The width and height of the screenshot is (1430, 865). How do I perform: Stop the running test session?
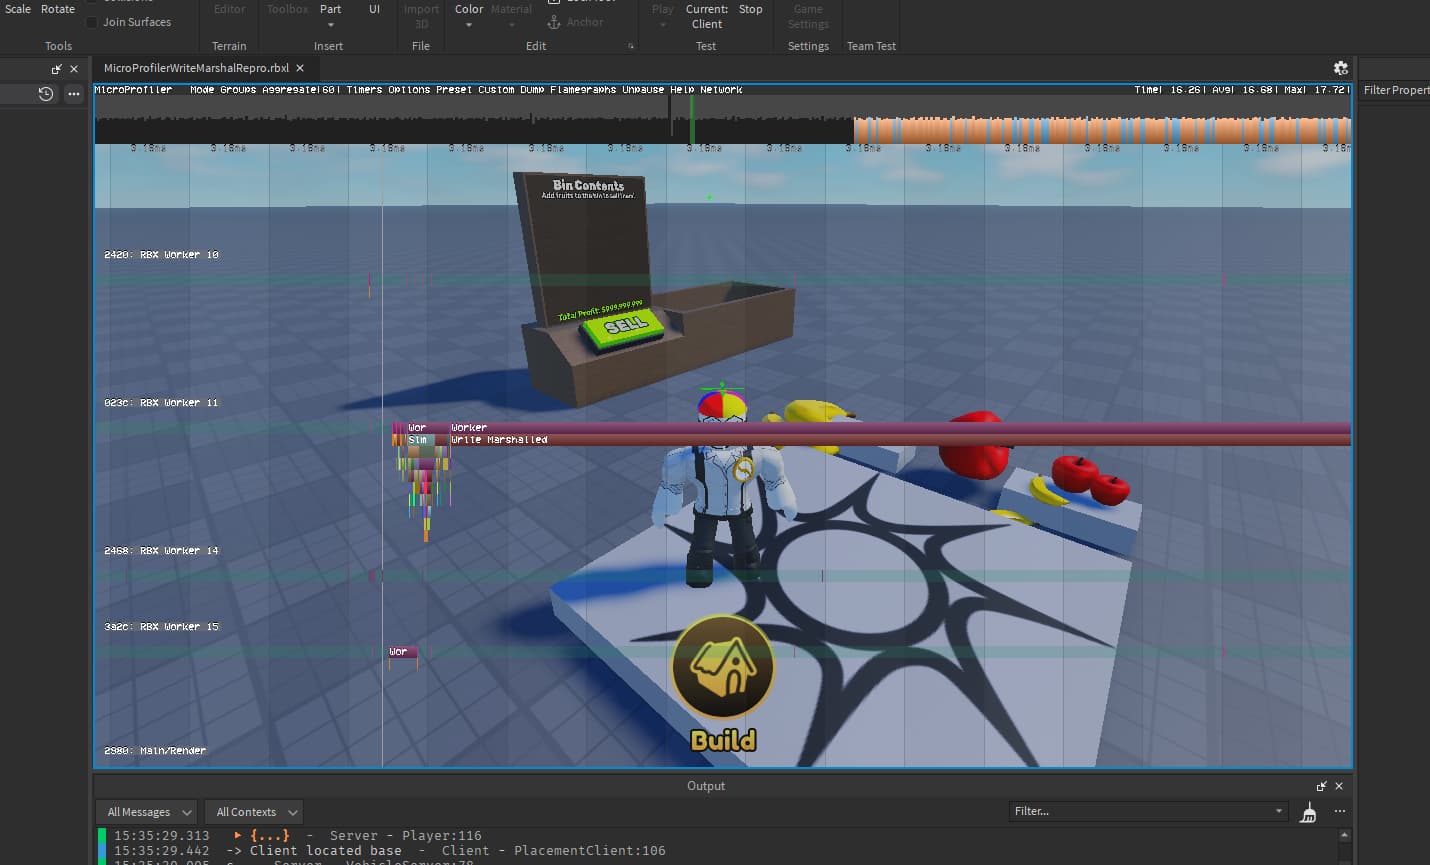click(x=751, y=10)
